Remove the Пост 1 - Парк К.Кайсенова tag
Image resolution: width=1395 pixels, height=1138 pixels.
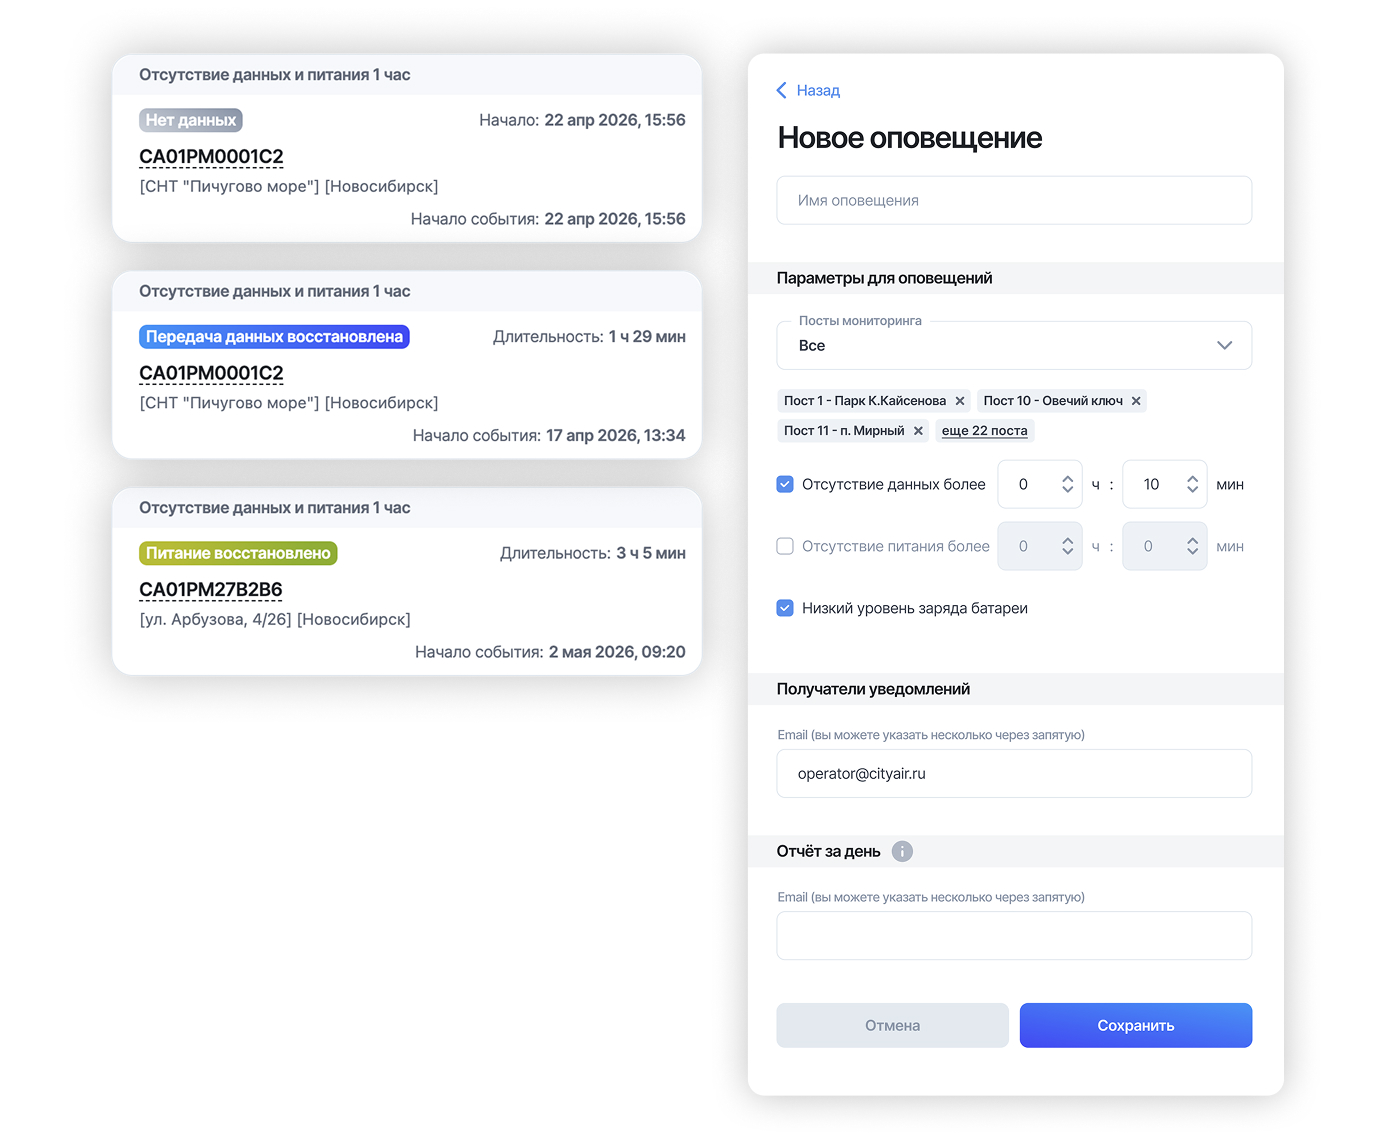[x=960, y=401]
